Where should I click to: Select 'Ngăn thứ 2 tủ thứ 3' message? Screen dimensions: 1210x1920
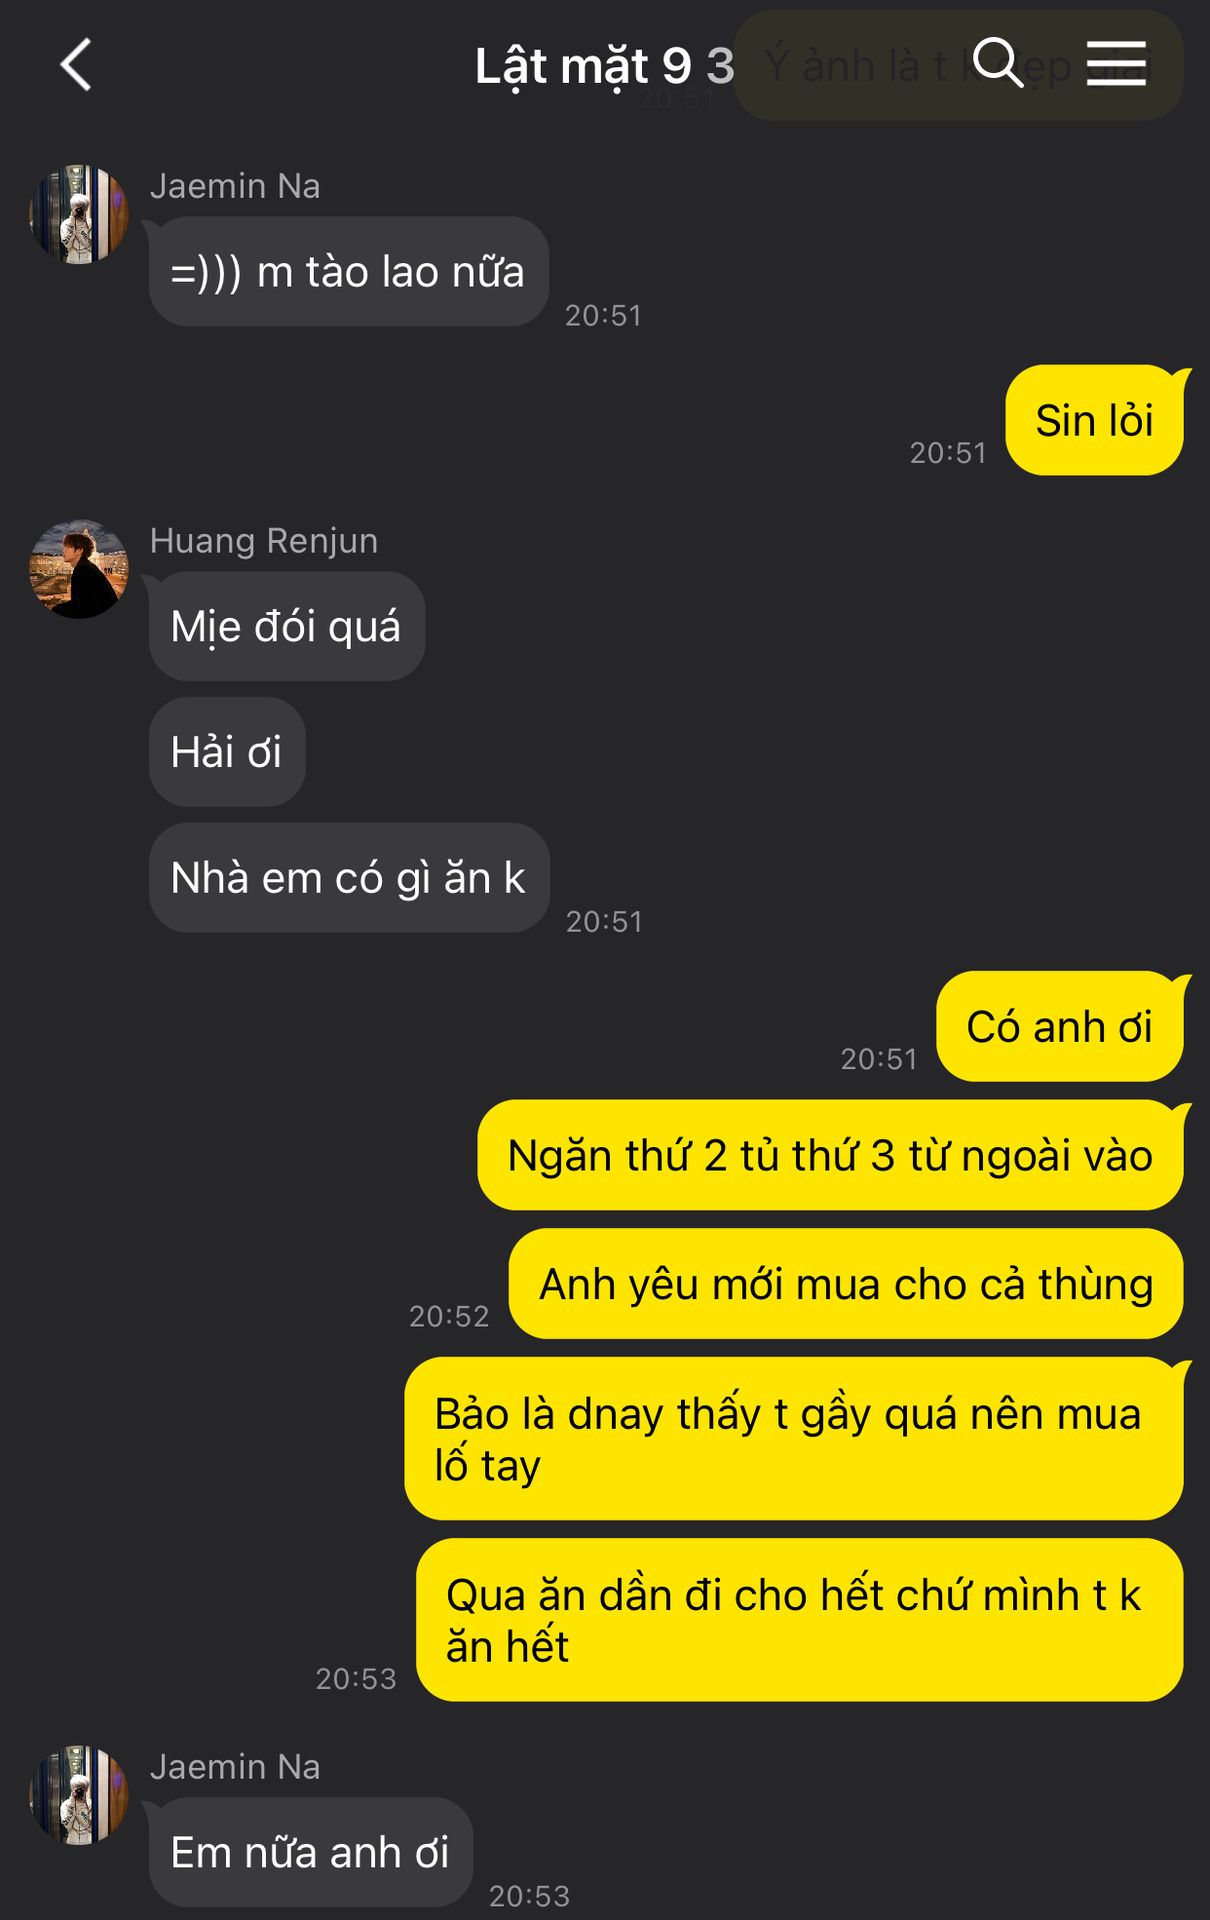831,1155
